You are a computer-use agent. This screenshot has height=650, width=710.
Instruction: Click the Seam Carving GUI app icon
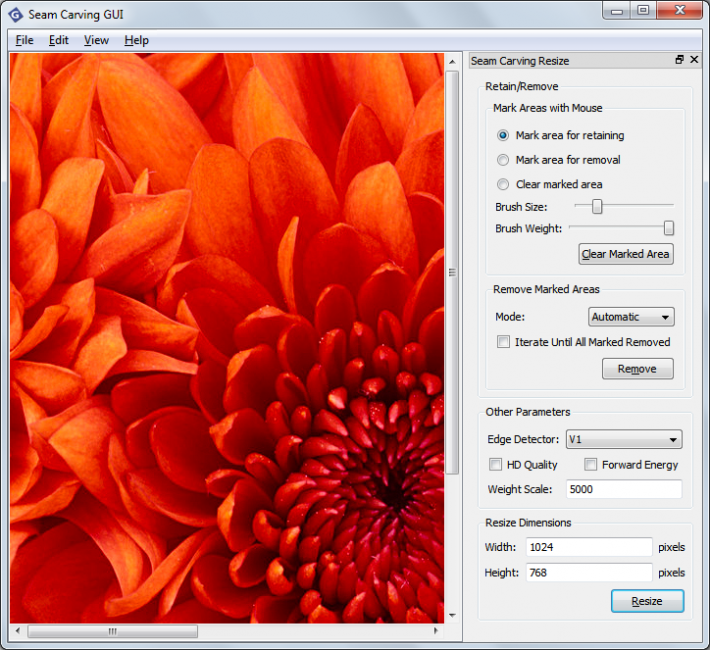[x=15, y=14]
